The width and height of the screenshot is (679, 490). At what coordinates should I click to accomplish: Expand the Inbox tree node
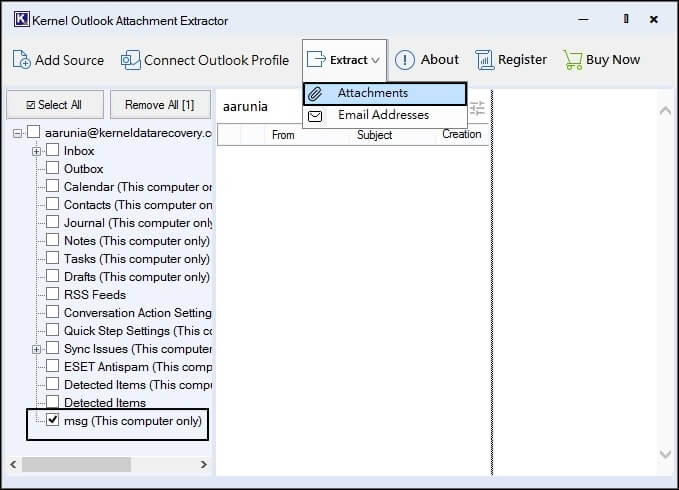tap(37, 151)
